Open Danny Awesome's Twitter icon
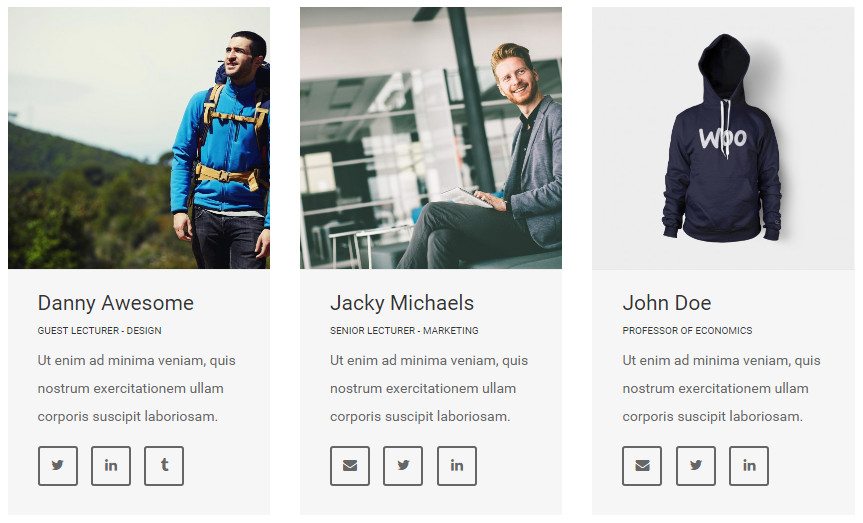 58,466
